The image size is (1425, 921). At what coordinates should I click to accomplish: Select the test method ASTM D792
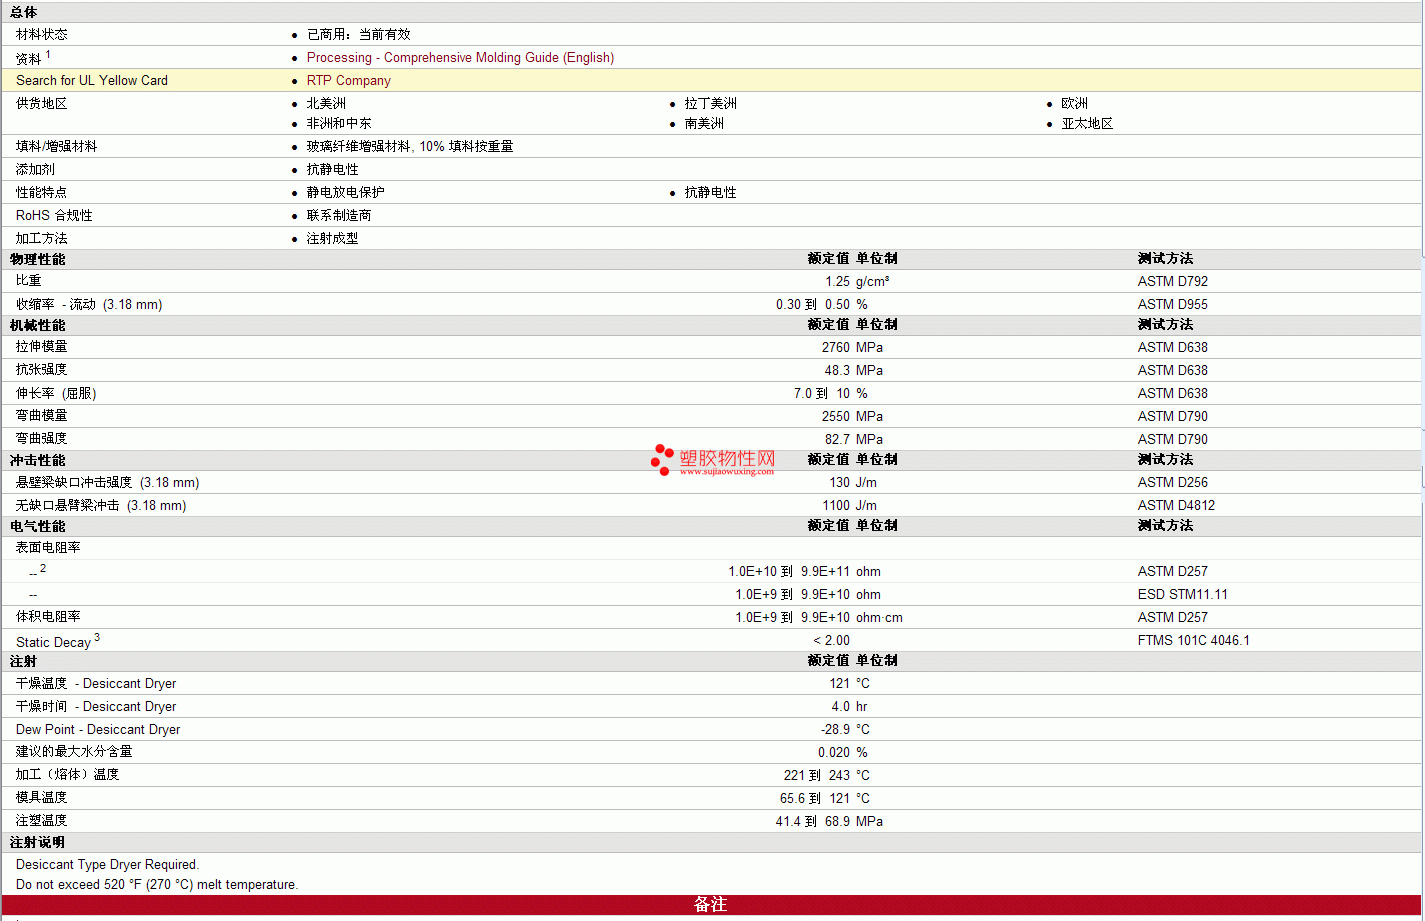point(1173,282)
